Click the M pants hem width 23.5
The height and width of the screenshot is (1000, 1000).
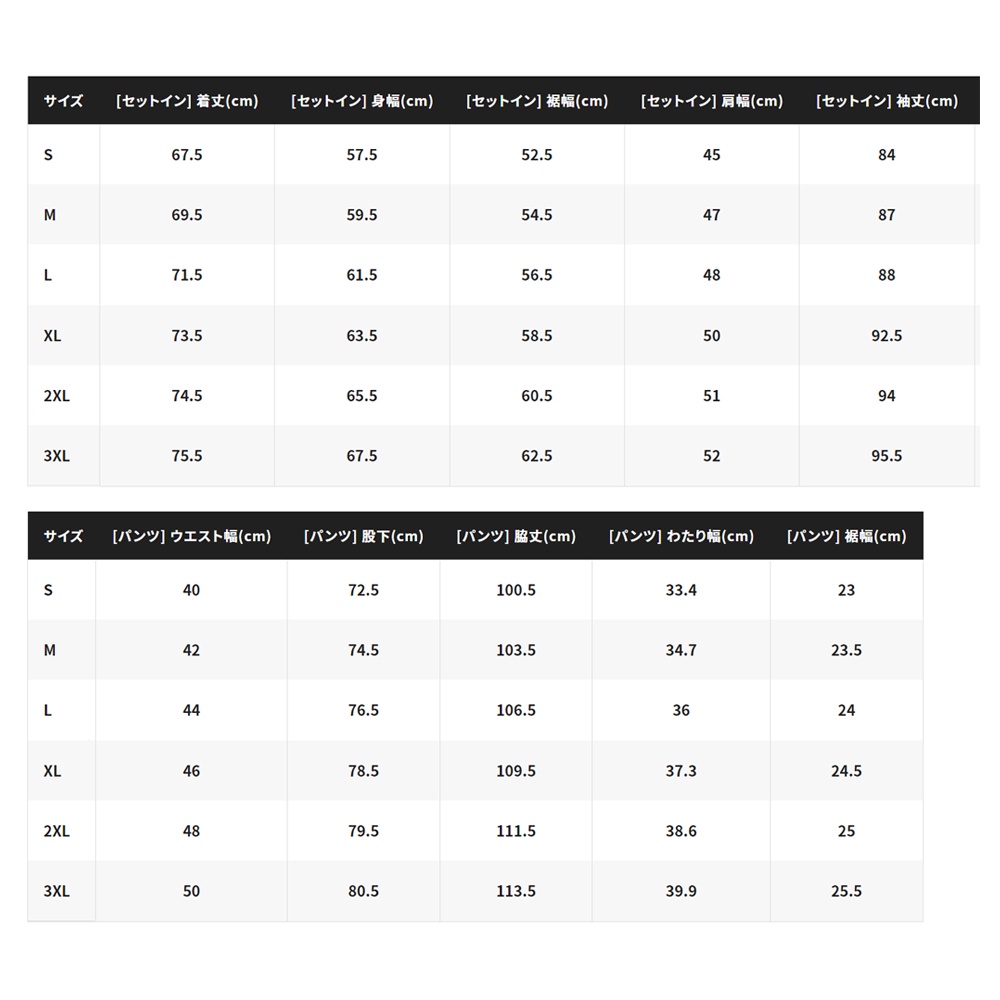[846, 650]
